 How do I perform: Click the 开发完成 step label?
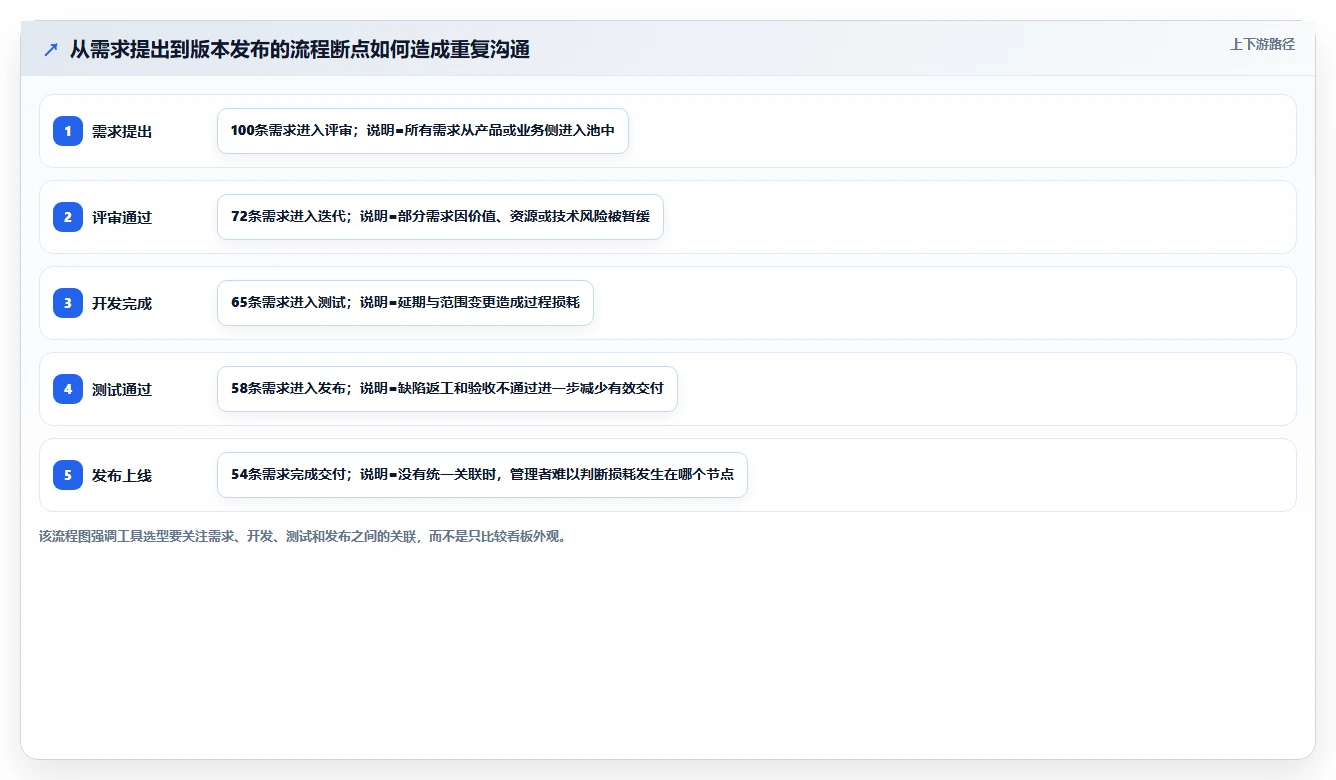pyautogui.click(x=122, y=303)
